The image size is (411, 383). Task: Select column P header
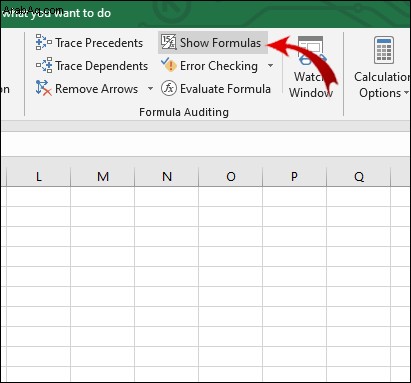coord(294,176)
